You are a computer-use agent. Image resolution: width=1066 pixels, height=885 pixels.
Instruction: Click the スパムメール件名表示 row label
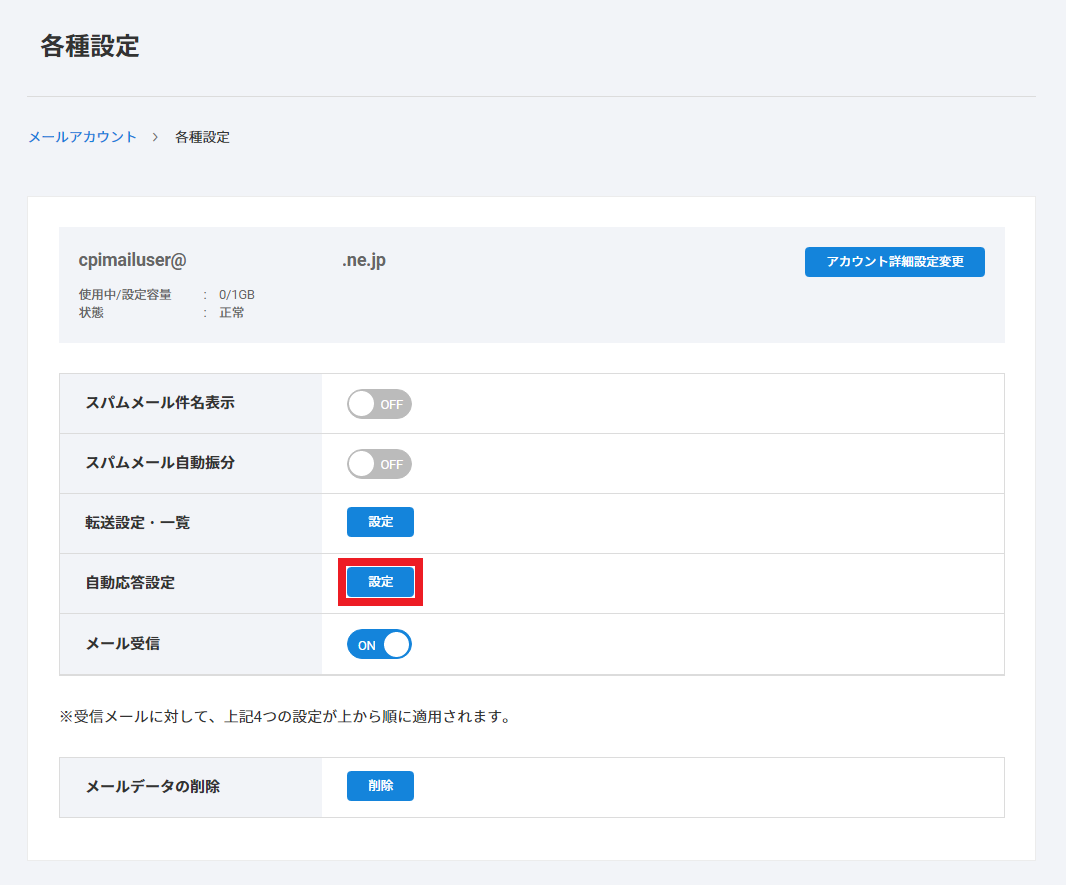pos(160,403)
